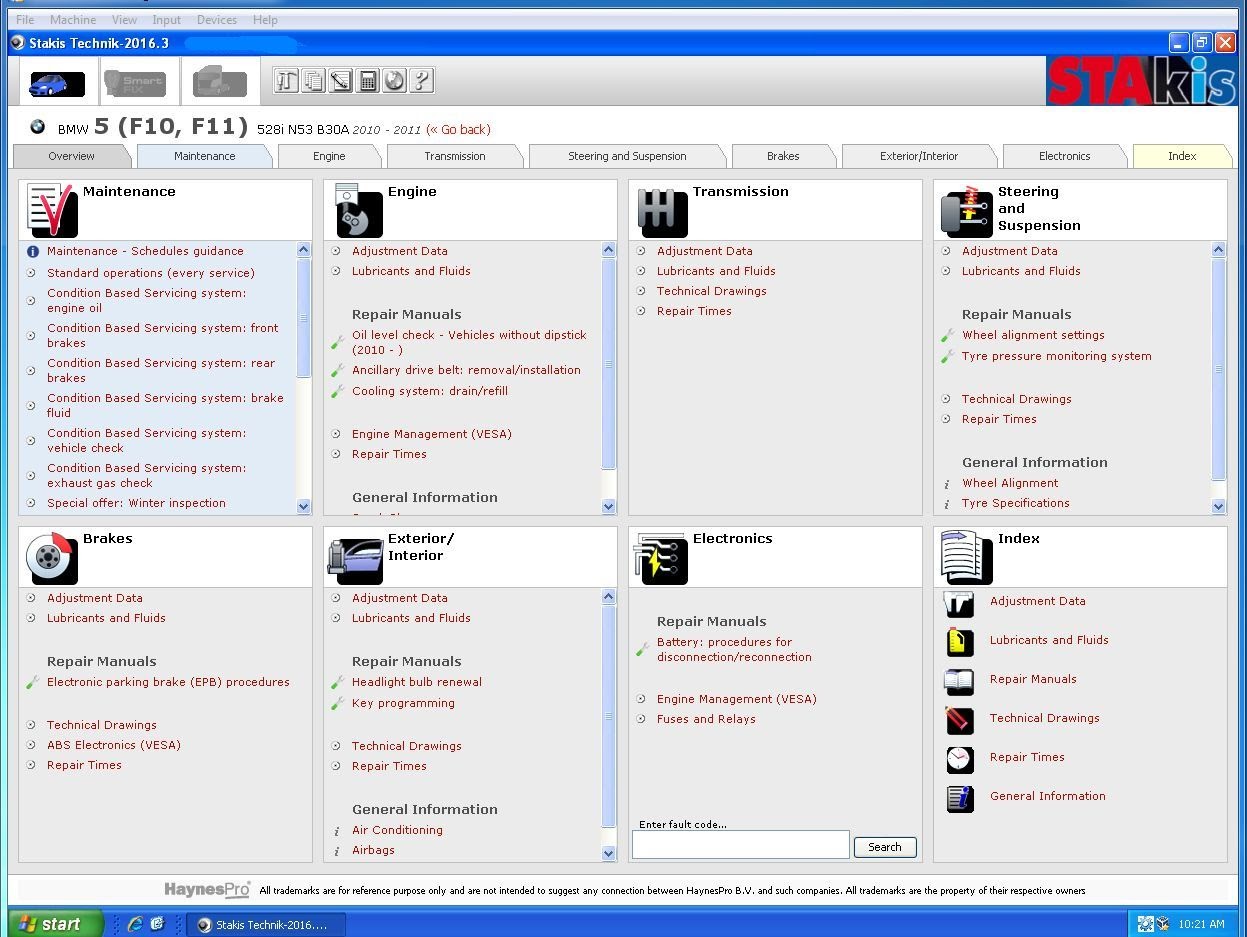Select the Brakes tab

[x=783, y=156]
